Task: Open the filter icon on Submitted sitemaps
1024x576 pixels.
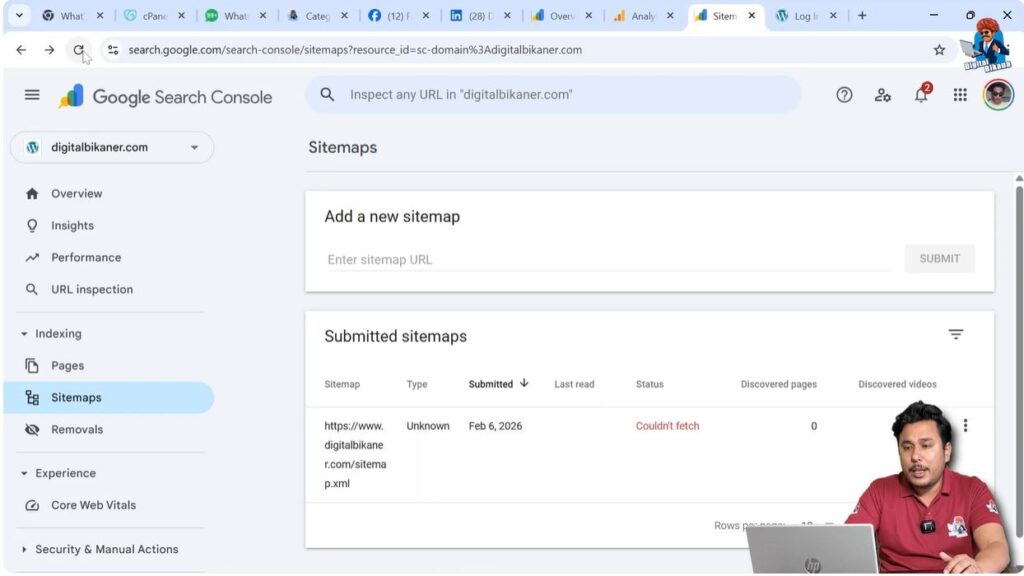Action: [956, 334]
